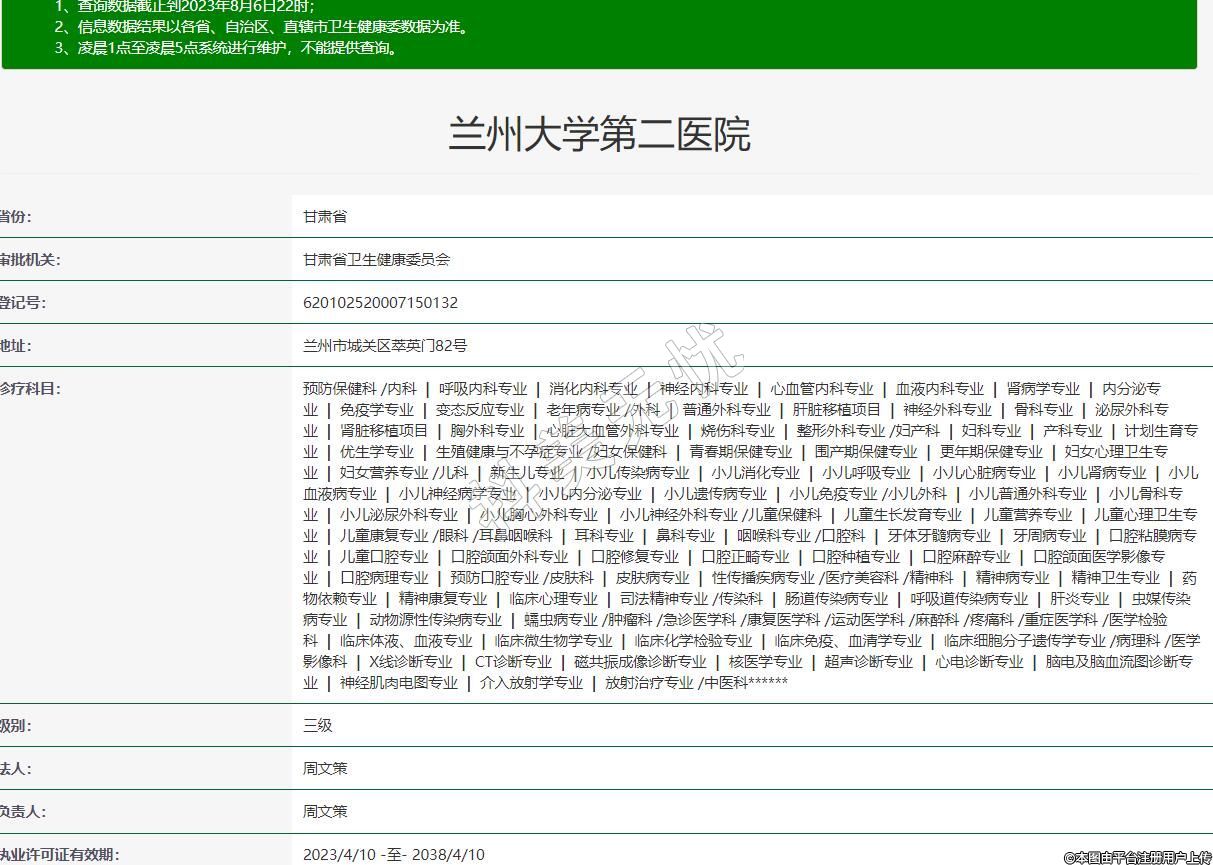This screenshot has width=1213, height=865.
Task: Click the 诊疗科目 row label
Action: 30,388
